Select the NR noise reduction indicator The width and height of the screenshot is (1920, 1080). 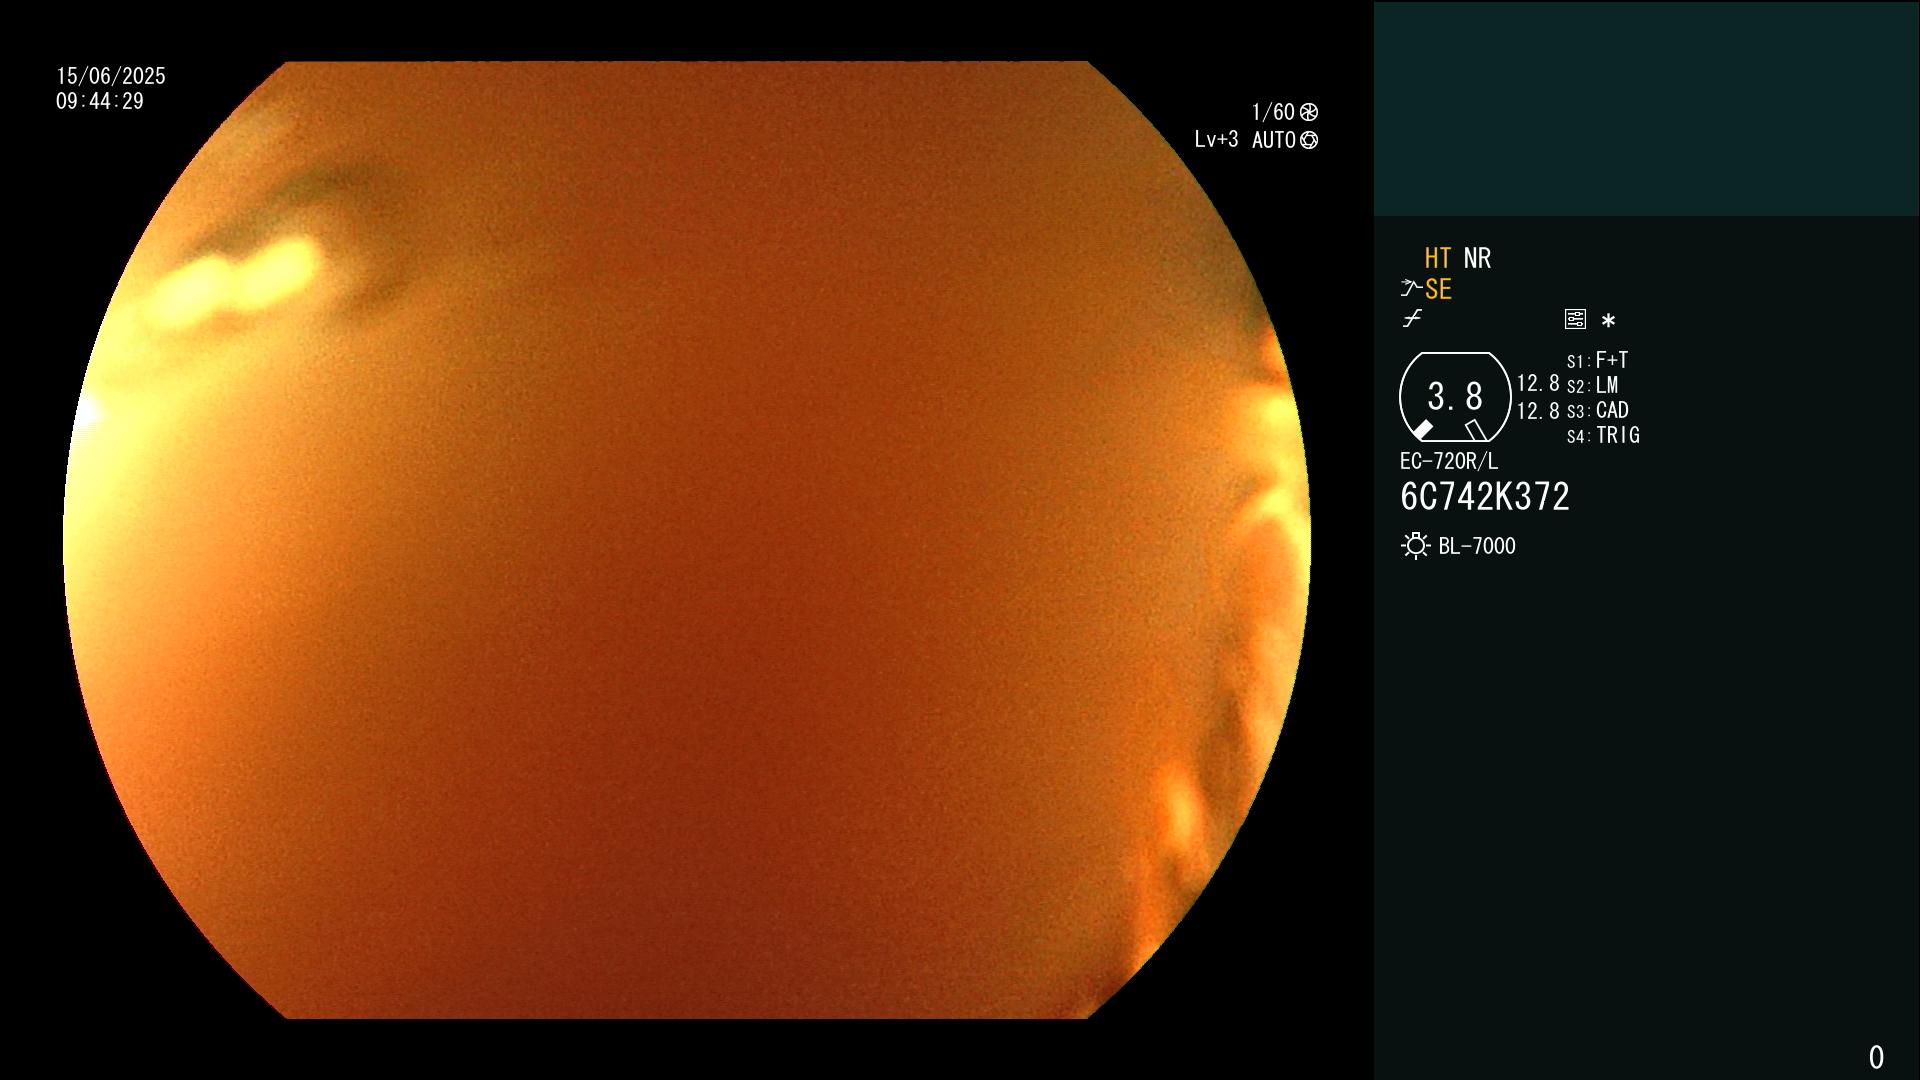(x=1477, y=258)
